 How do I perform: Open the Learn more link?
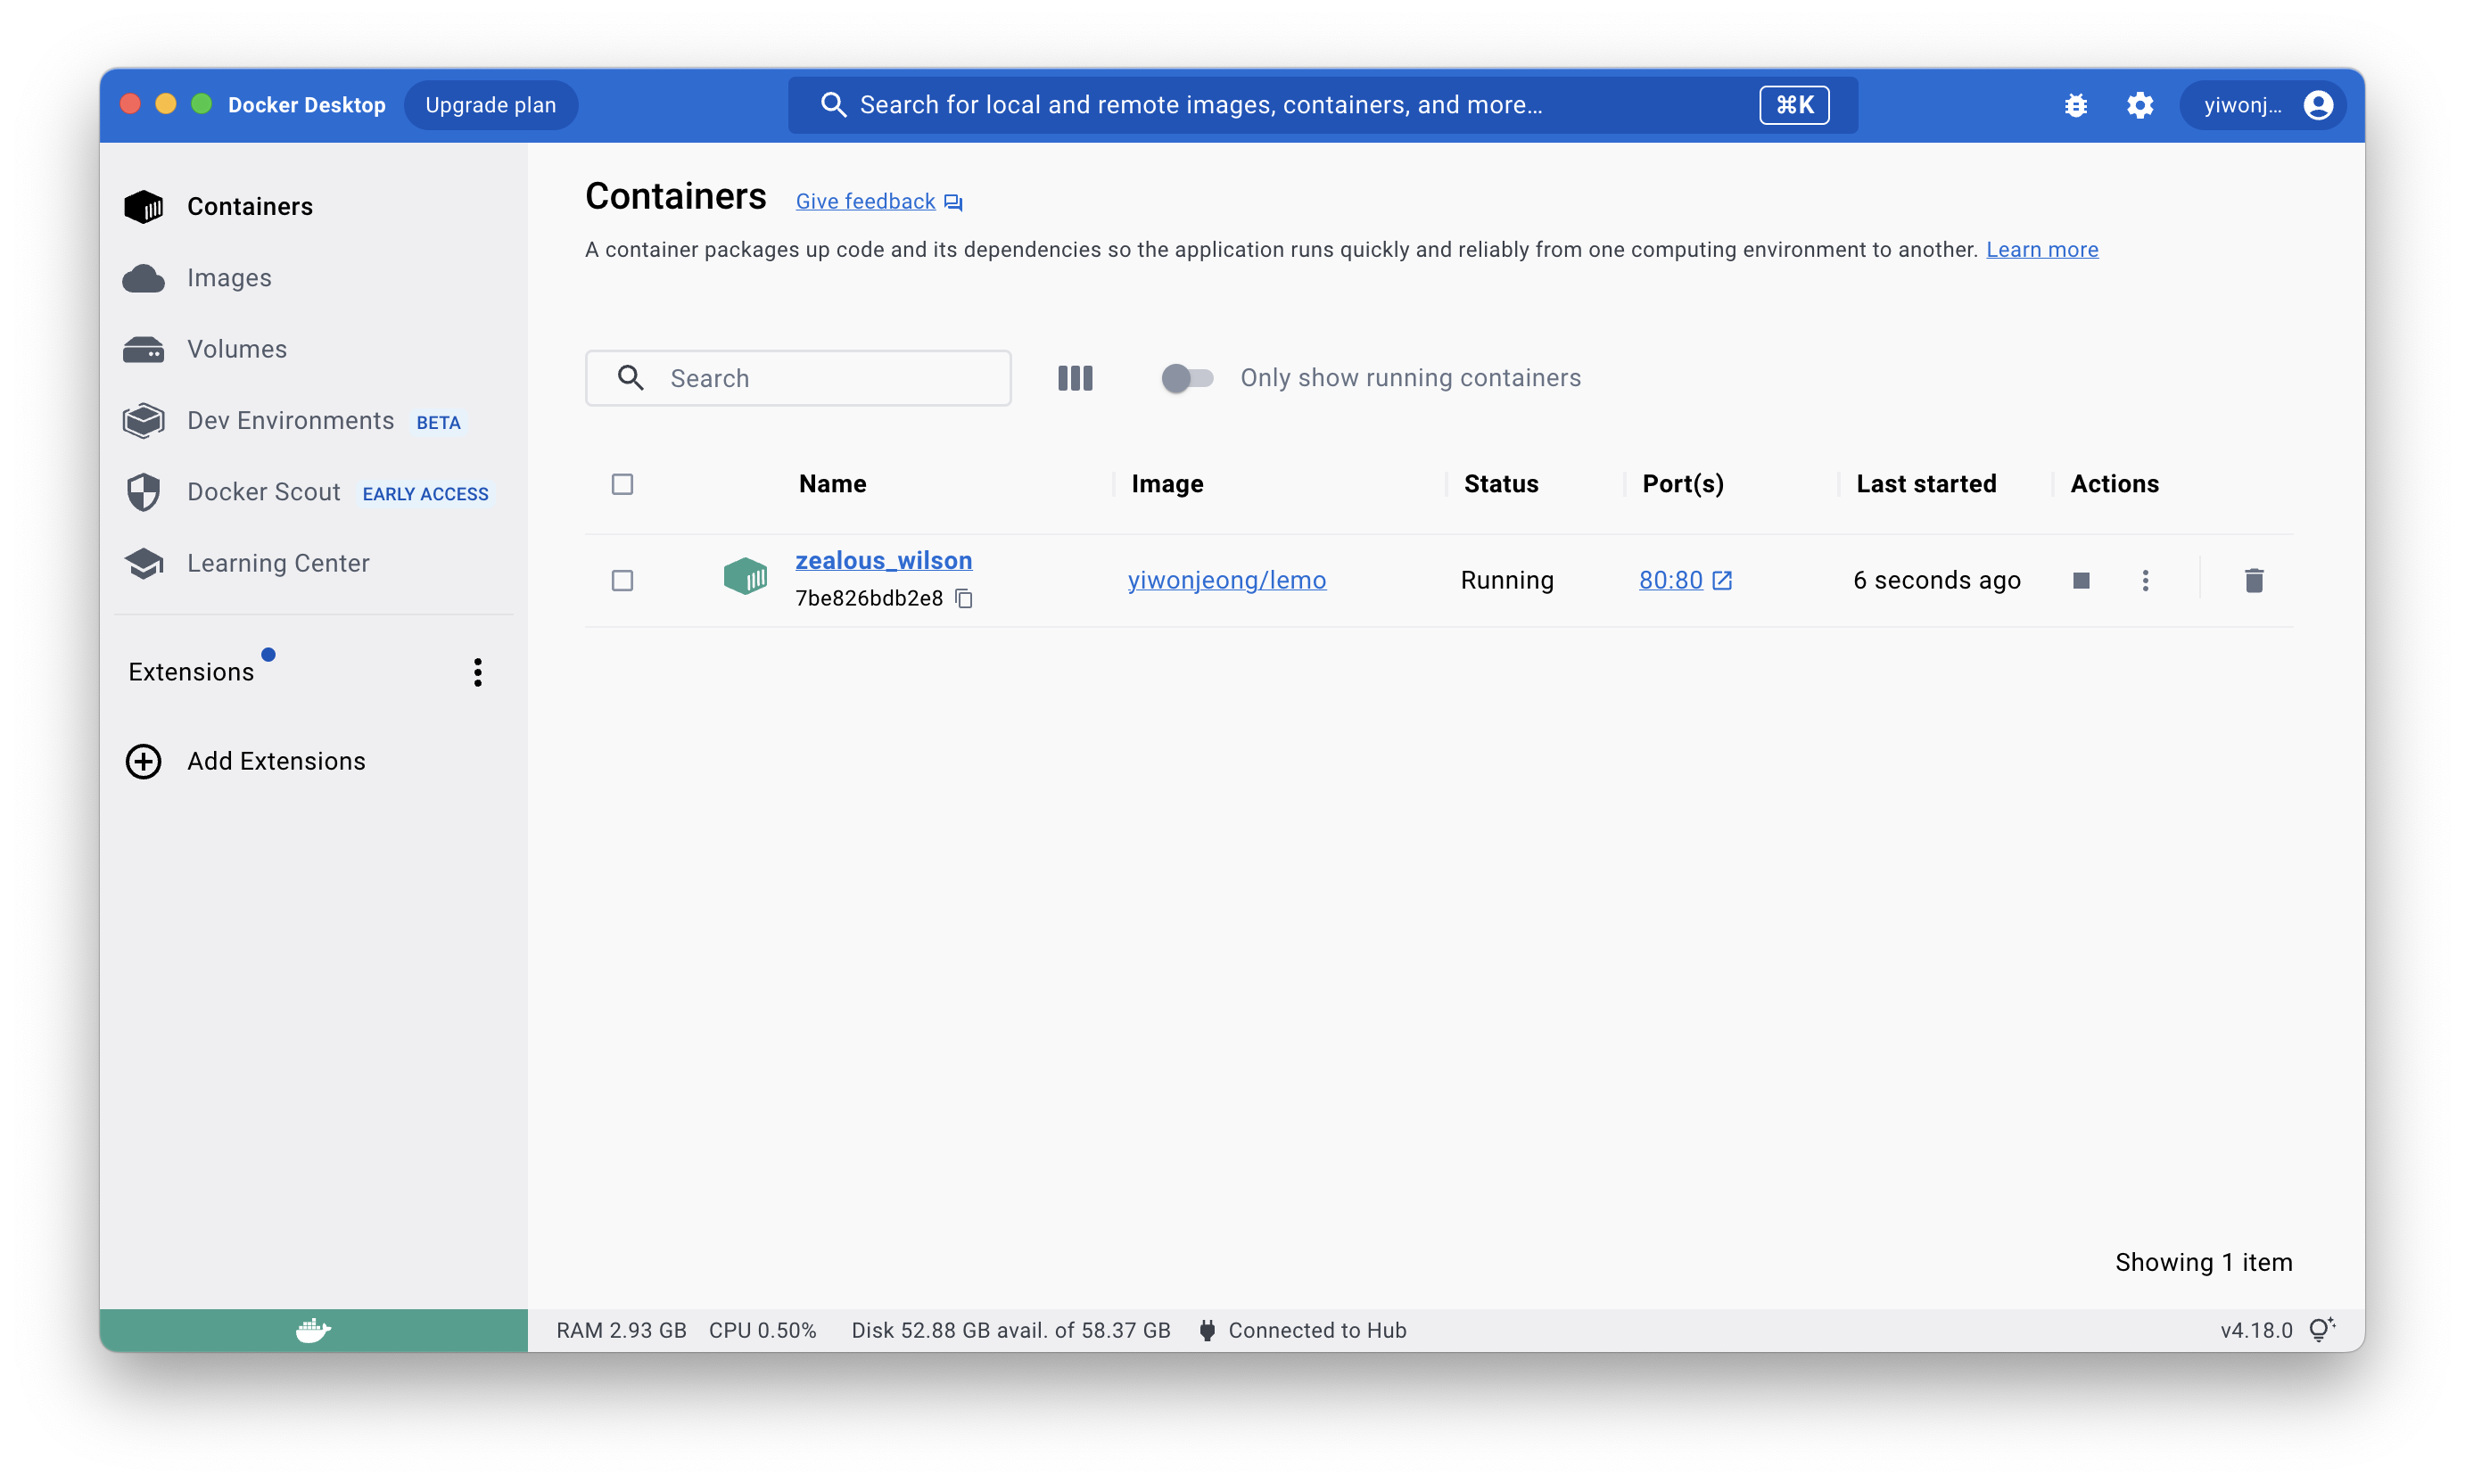(x=2041, y=250)
